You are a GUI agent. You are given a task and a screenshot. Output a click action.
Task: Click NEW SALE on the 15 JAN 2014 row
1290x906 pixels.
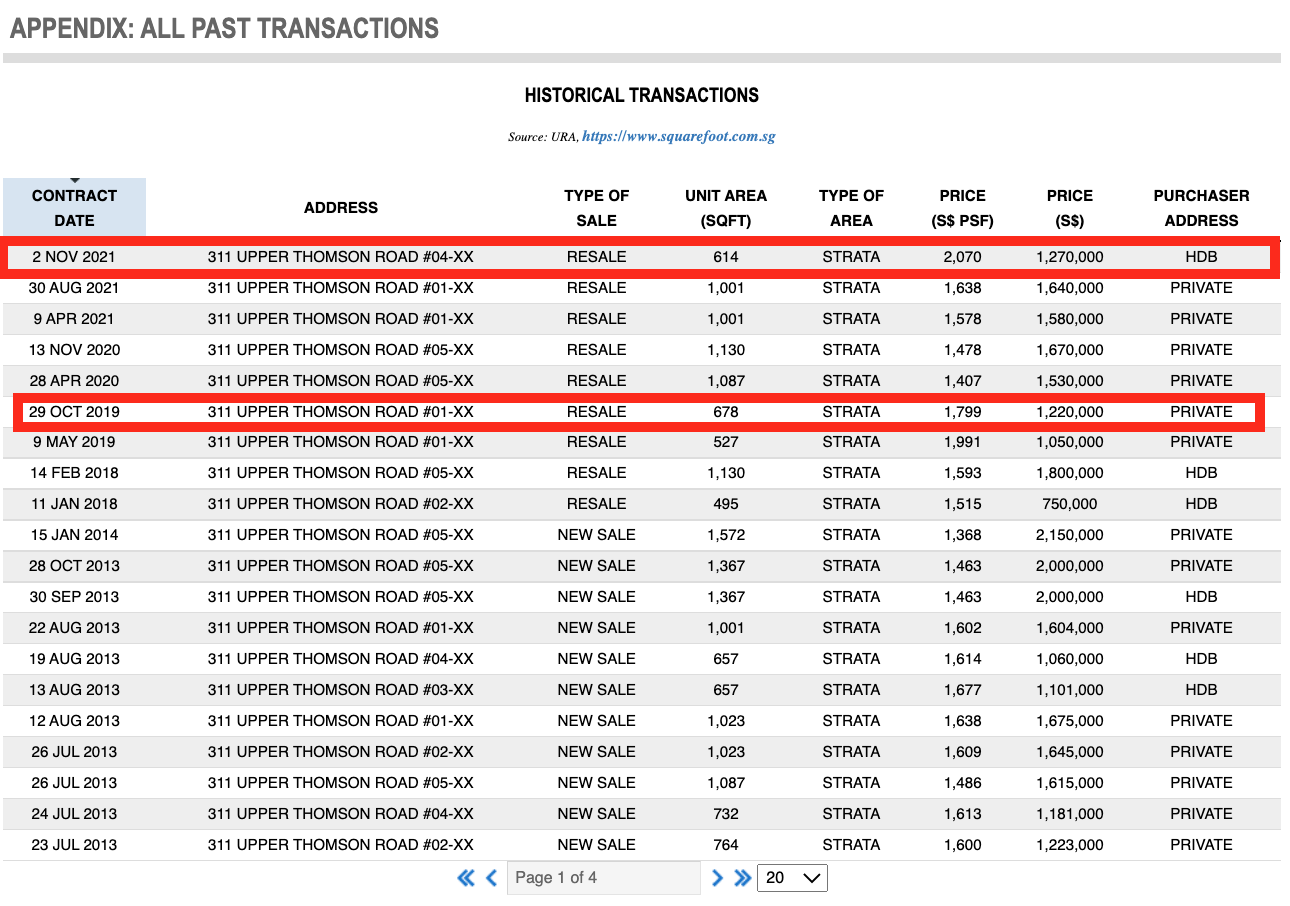(x=596, y=535)
